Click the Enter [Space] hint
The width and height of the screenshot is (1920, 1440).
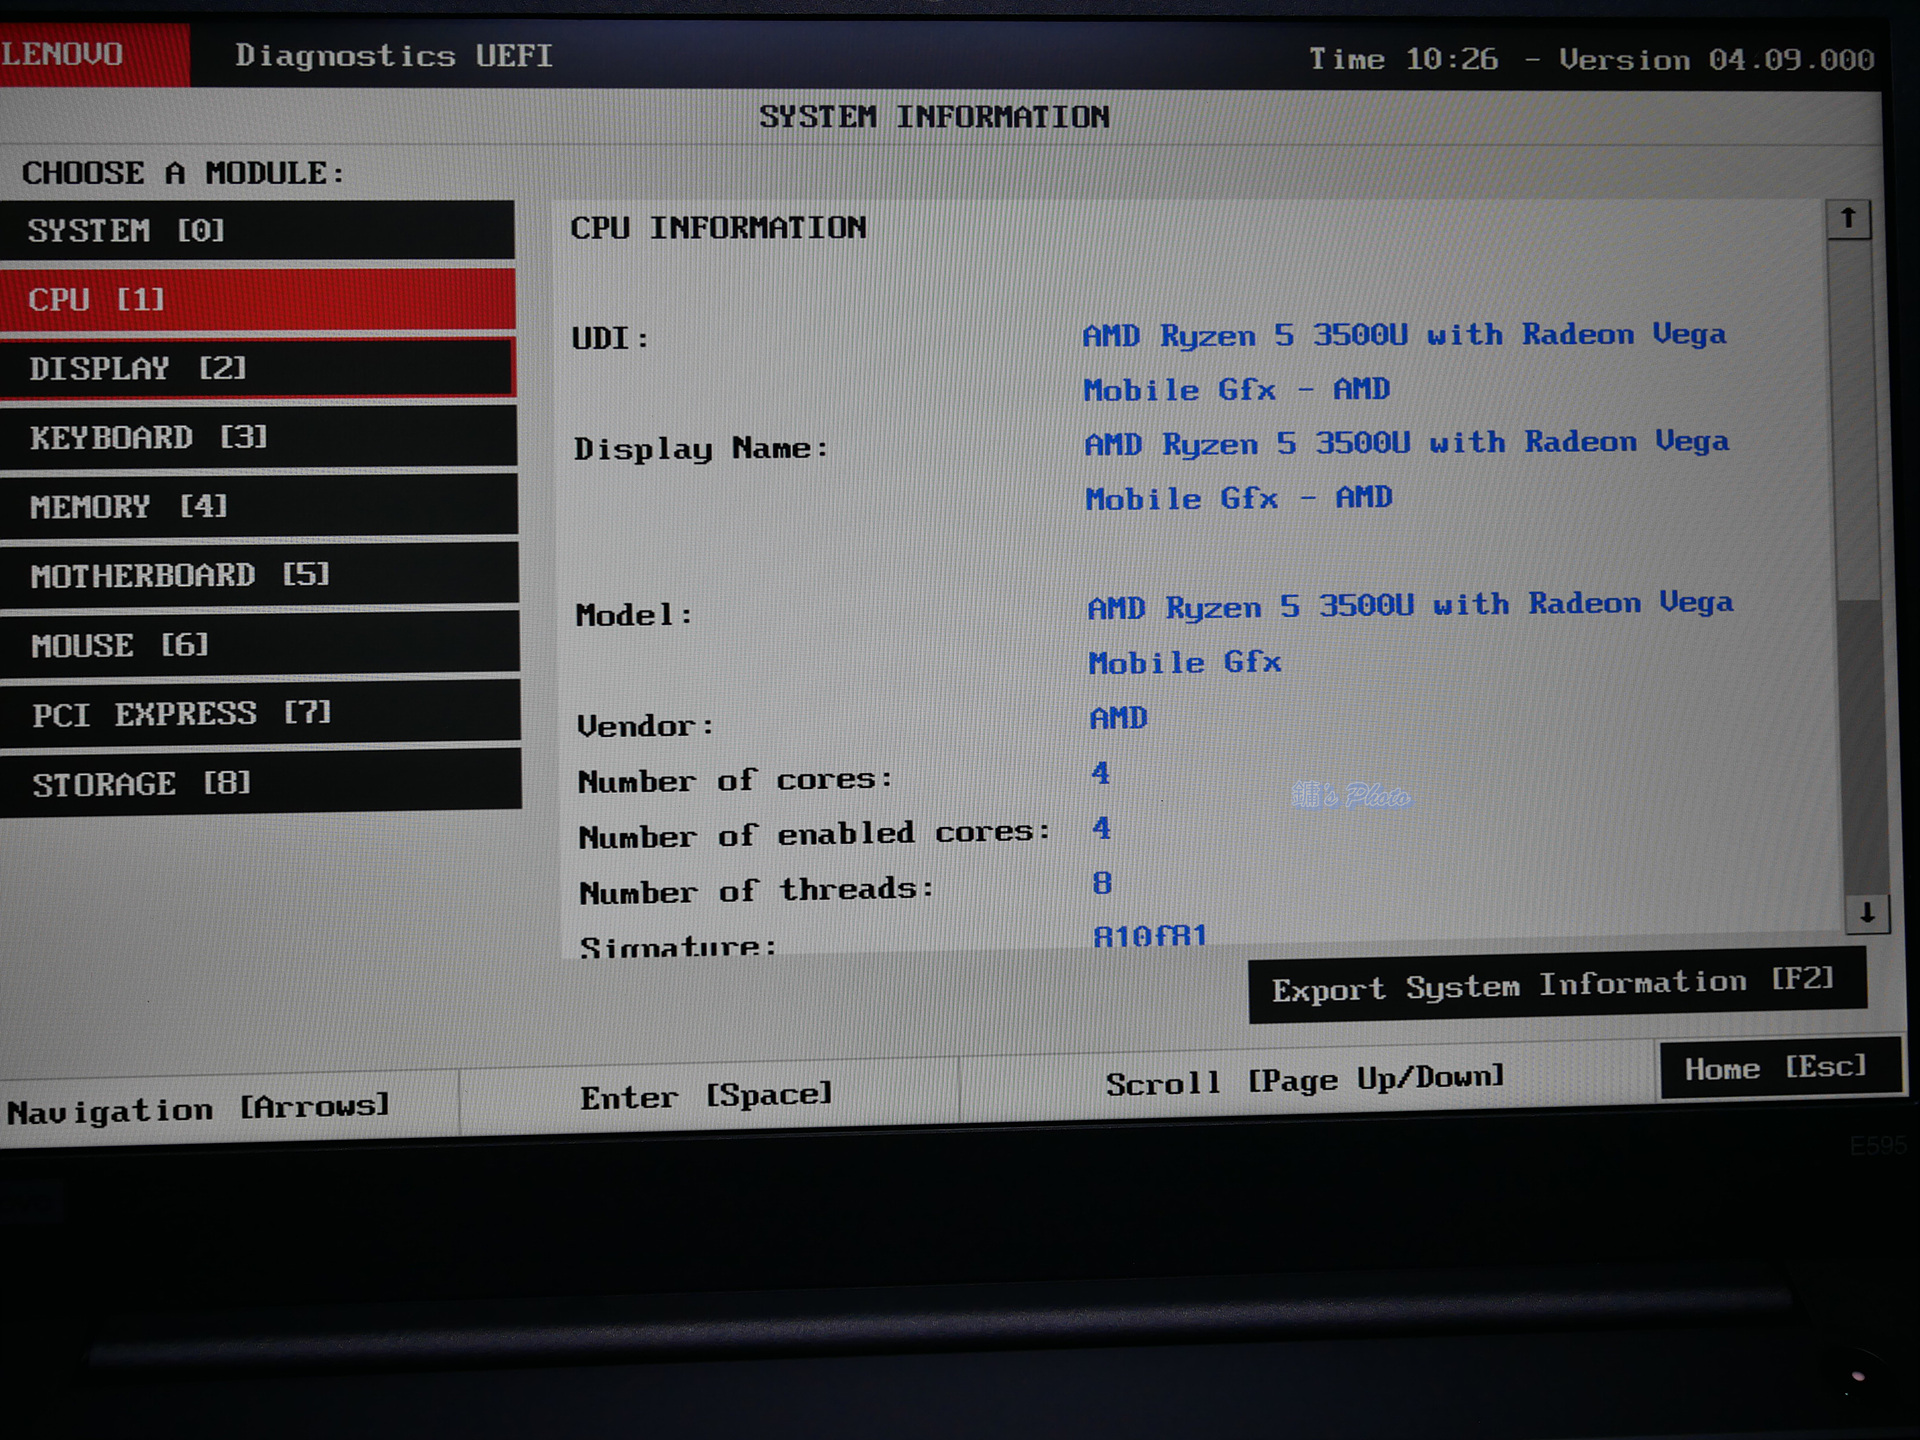(706, 1096)
